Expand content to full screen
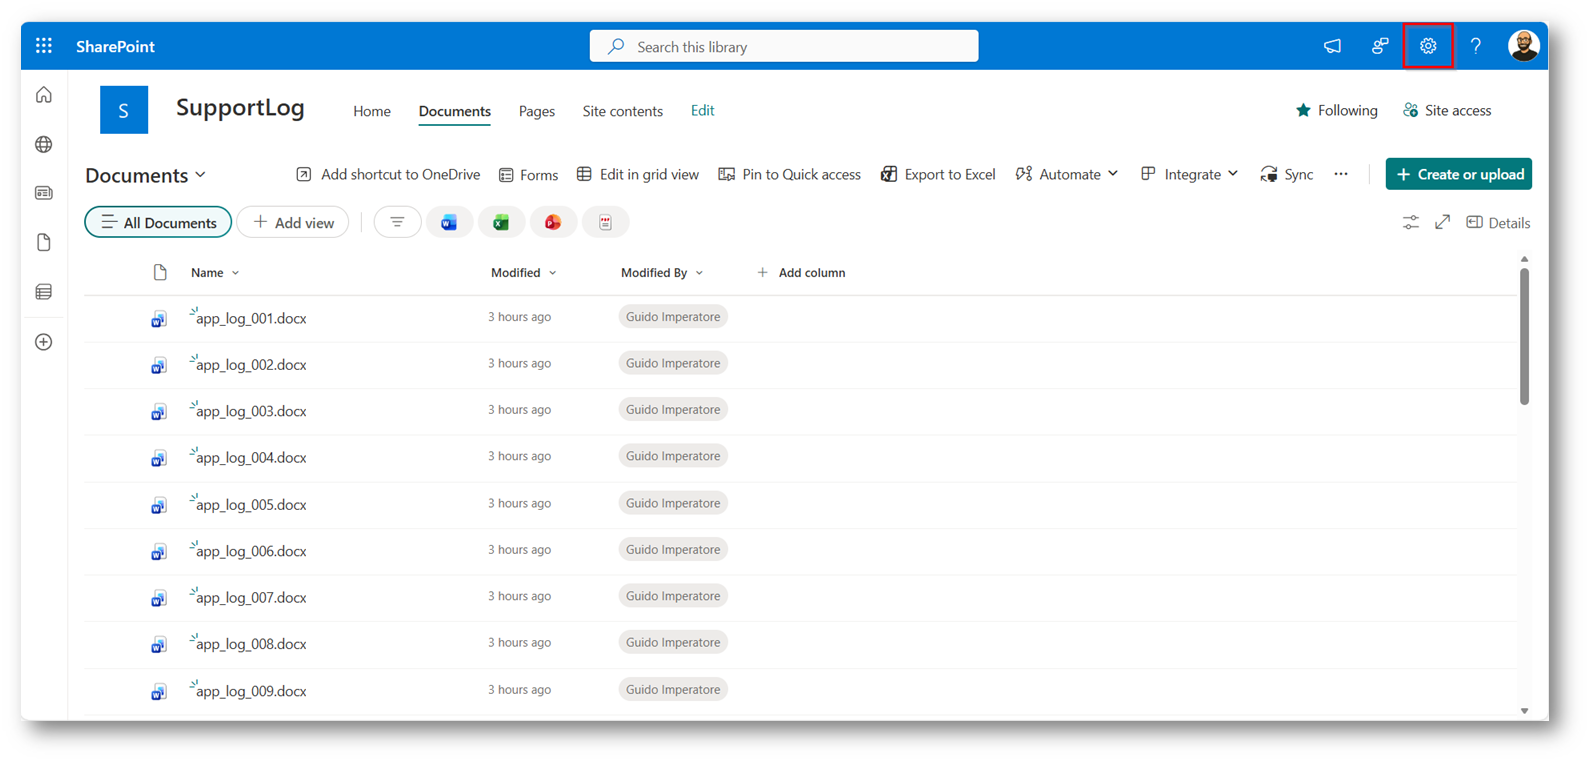1591x763 pixels. coord(1442,223)
